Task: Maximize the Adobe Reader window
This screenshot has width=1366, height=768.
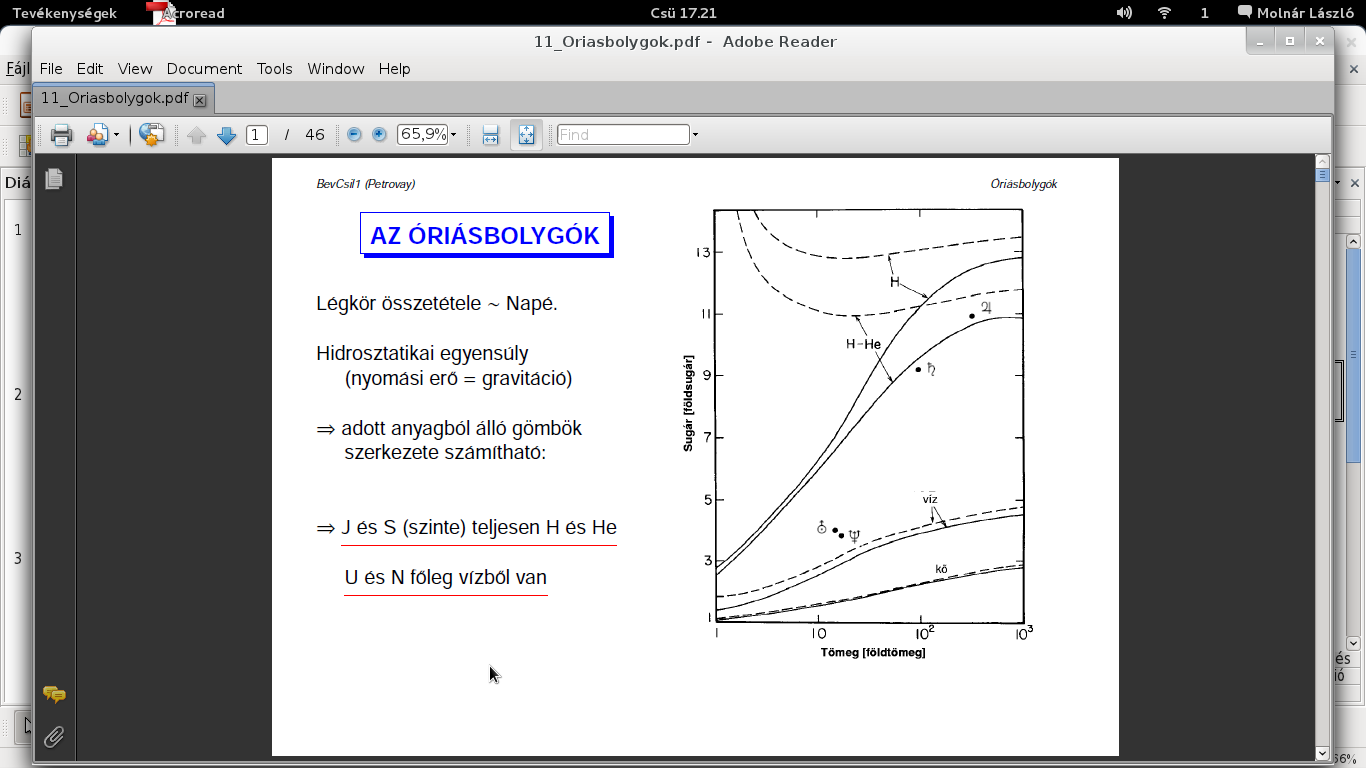Action: tap(1290, 41)
